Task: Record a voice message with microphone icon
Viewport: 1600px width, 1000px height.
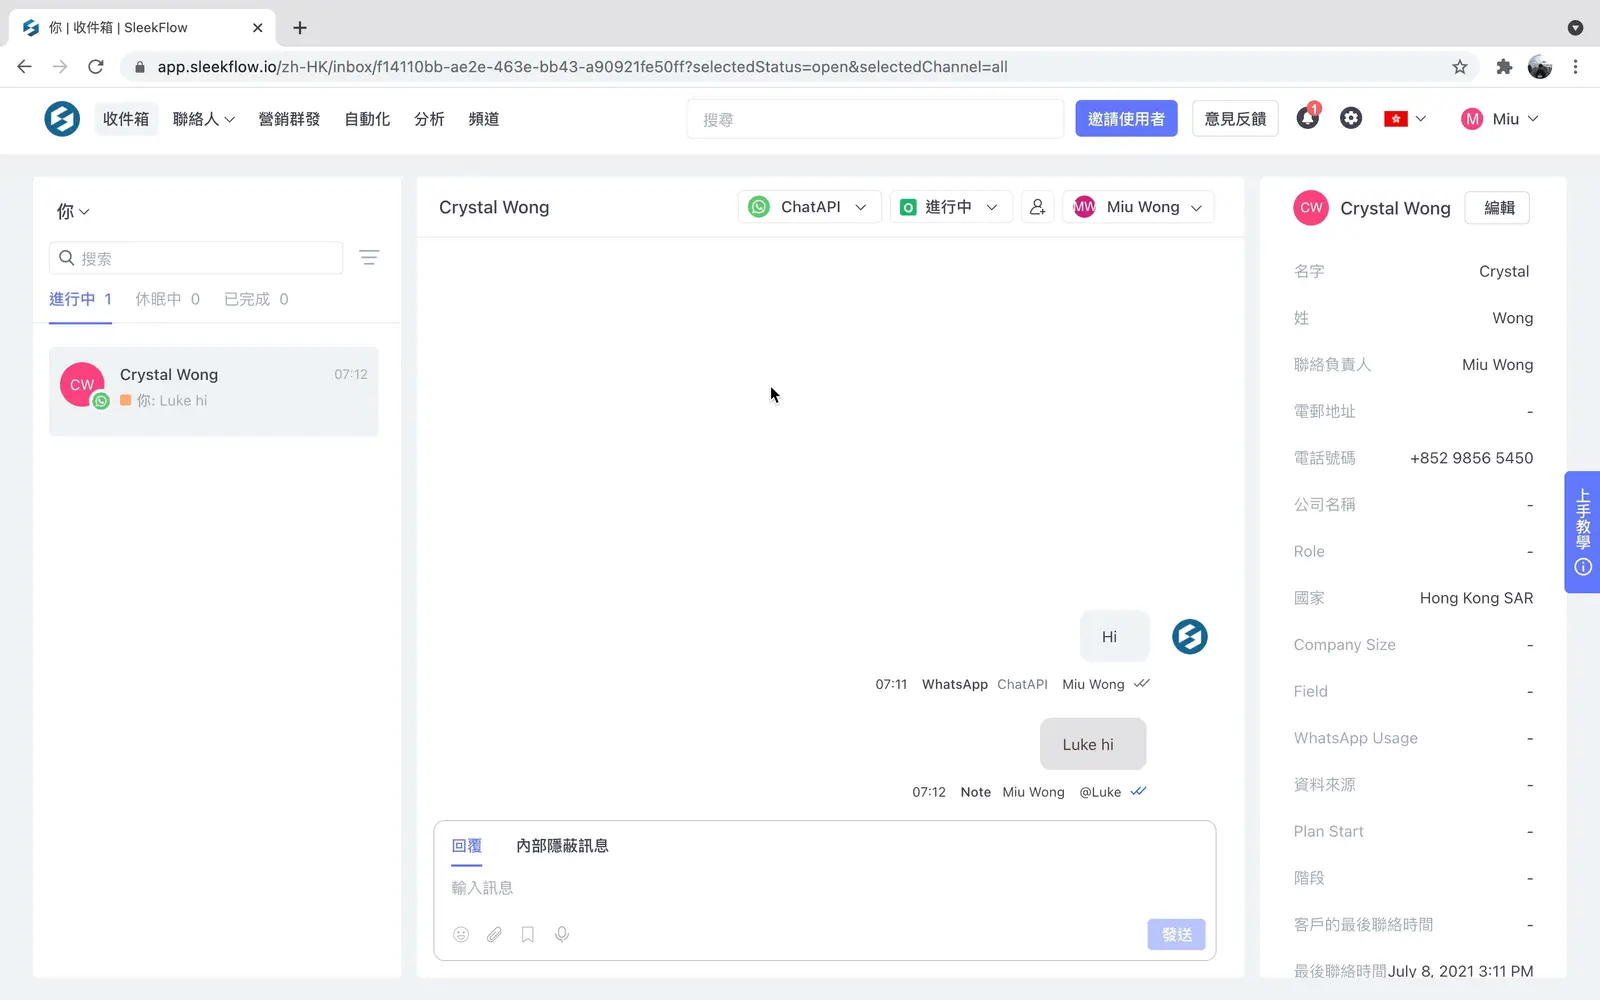Action: tap(562, 934)
